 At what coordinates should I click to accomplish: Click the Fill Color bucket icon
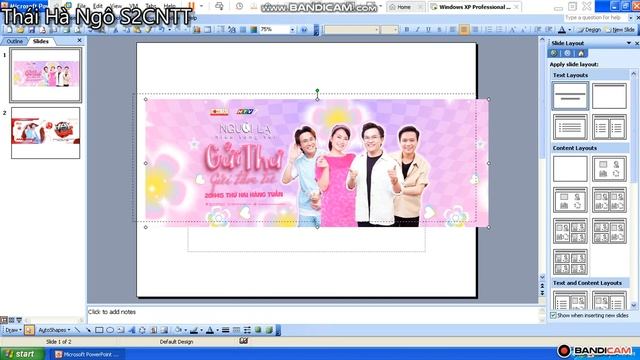(x=178, y=330)
